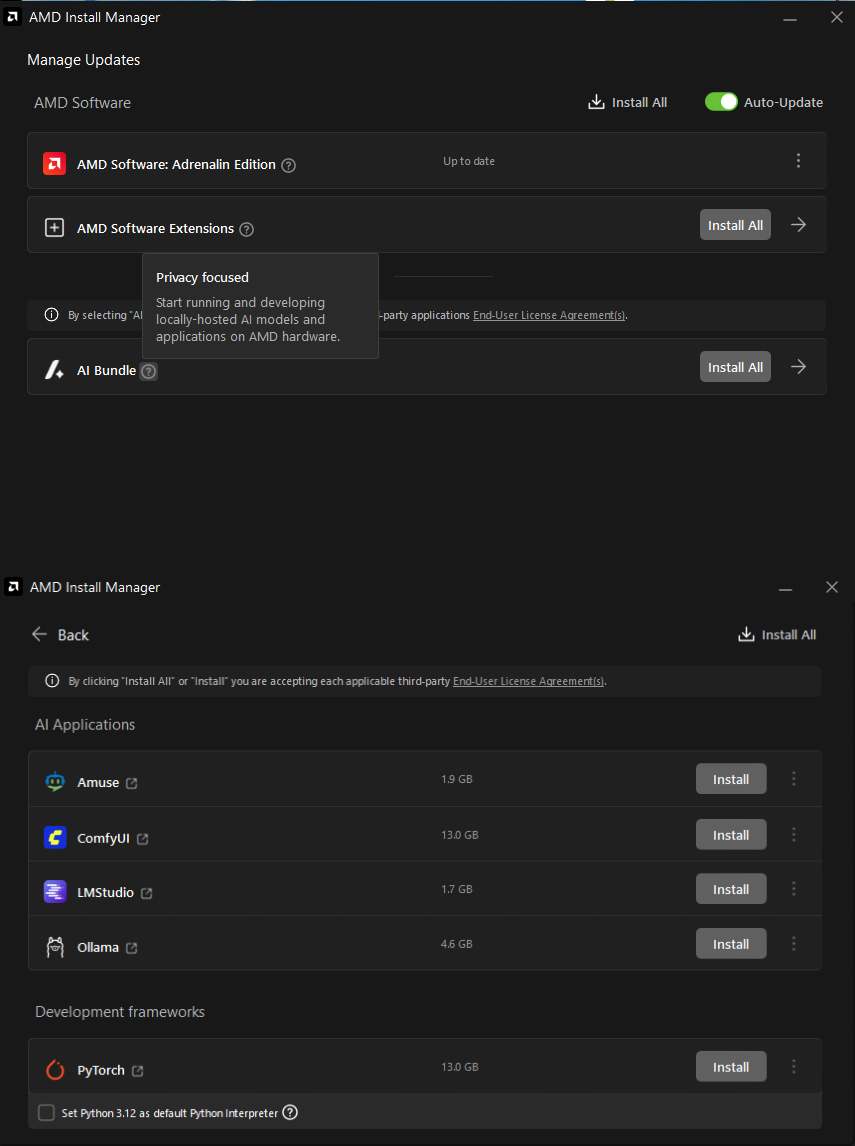The image size is (855, 1146).
Task: Click the Ollama llama icon
Action: (55, 946)
